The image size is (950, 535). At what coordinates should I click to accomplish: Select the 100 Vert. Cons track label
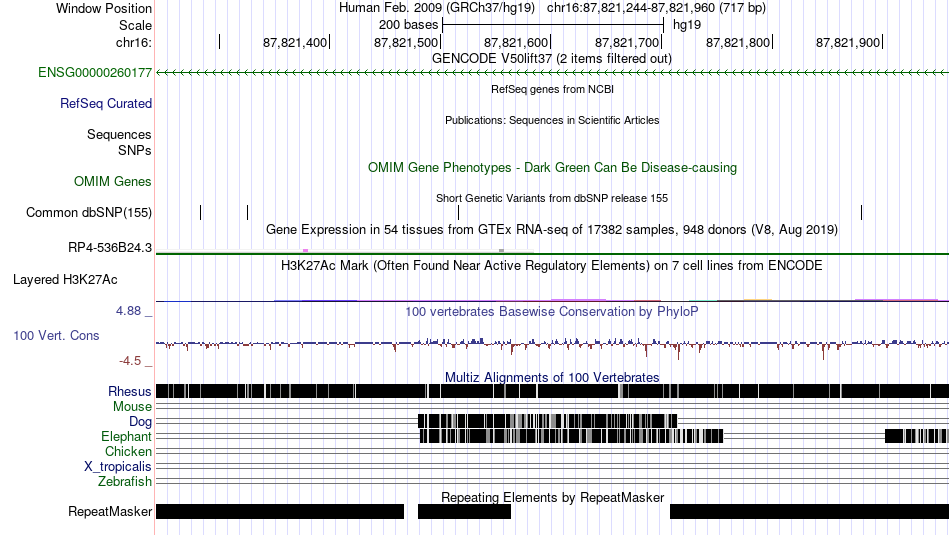tap(56, 336)
